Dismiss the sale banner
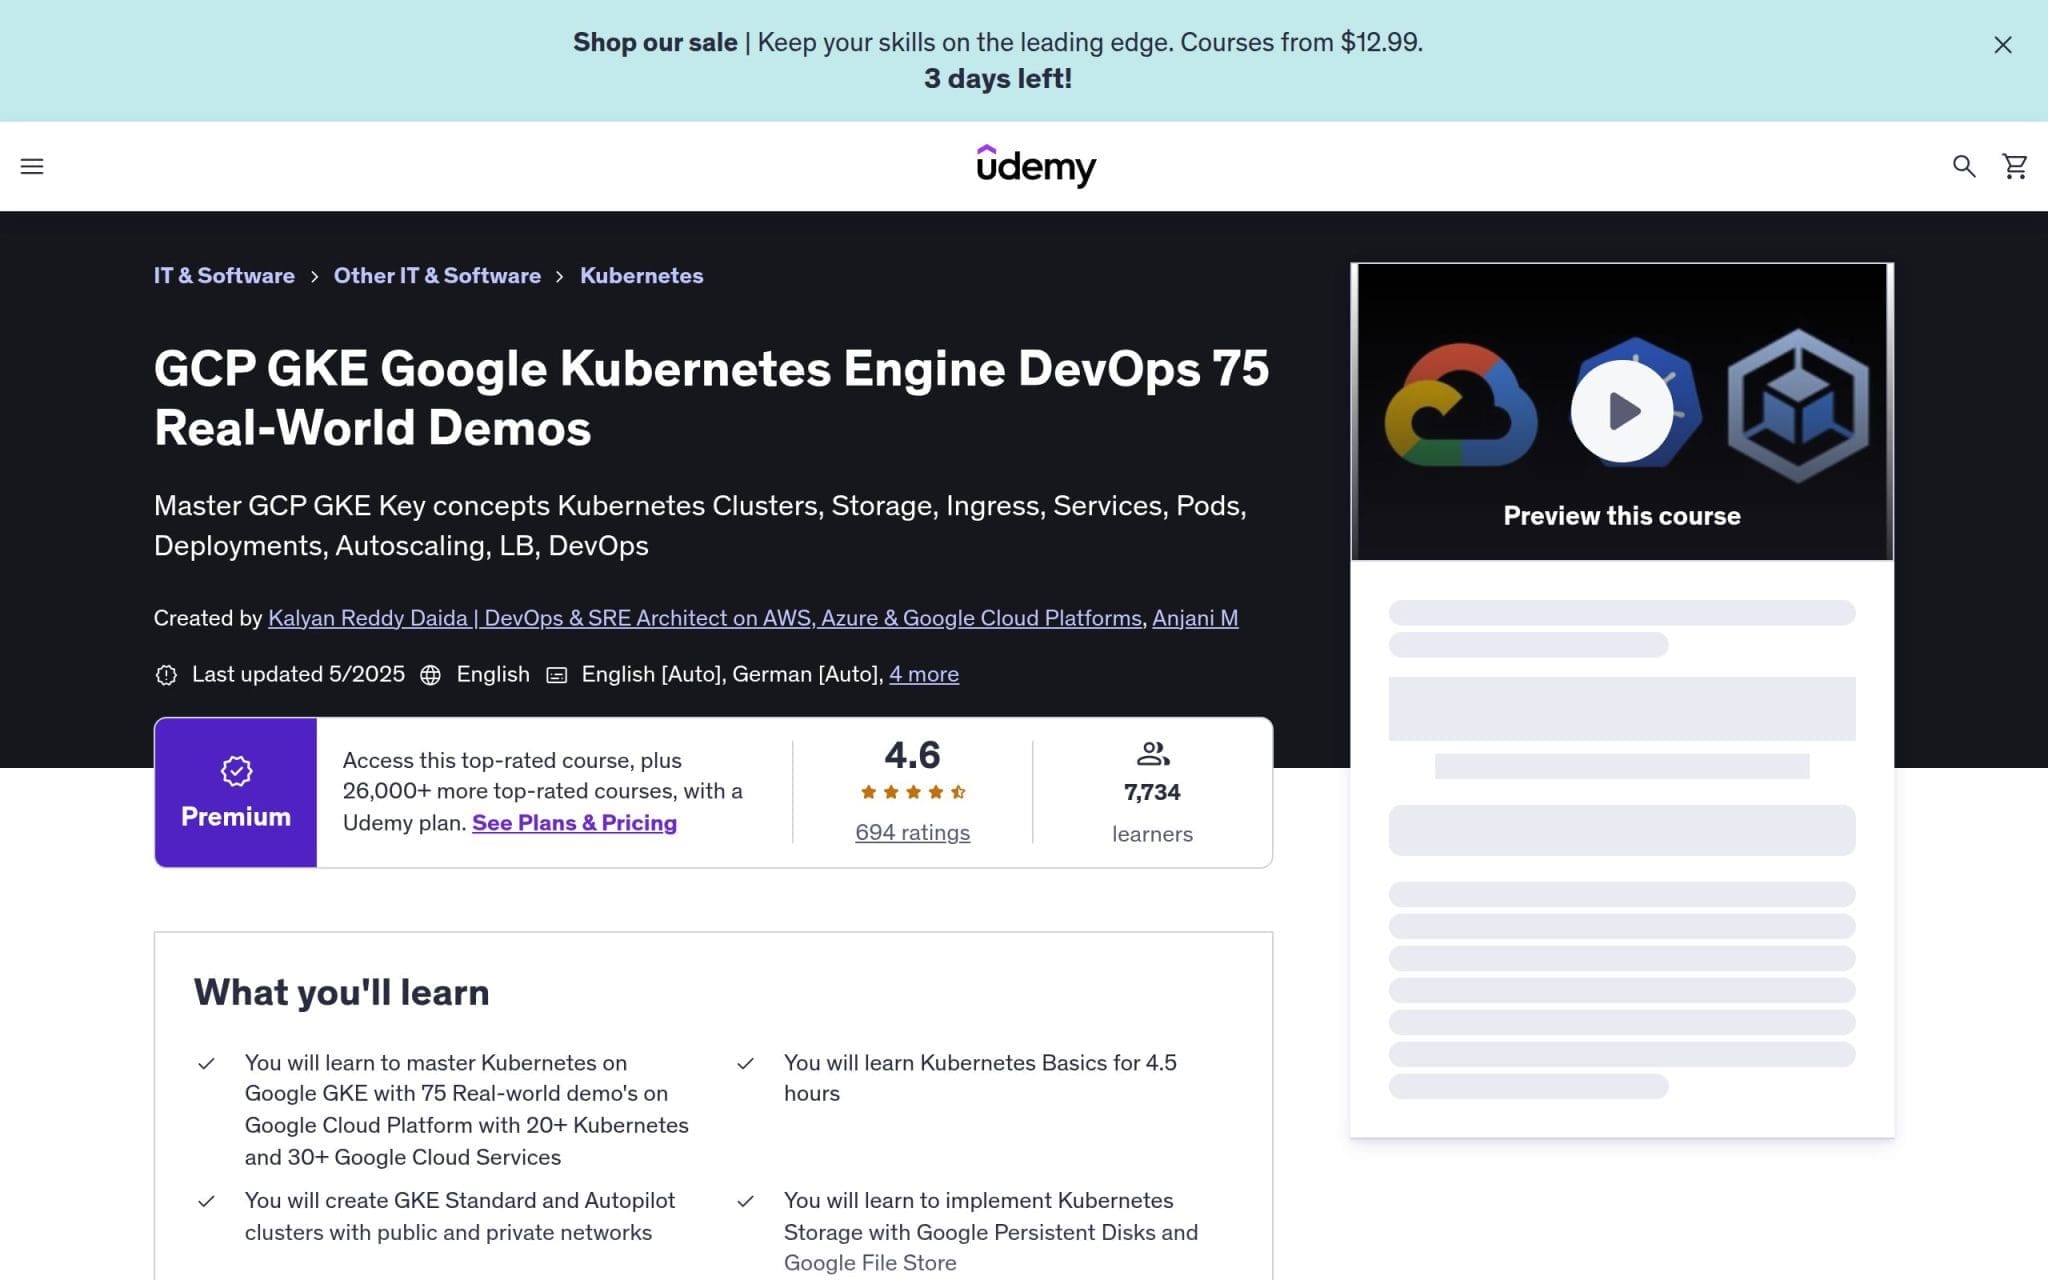This screenshot has height=1280, width=2048. click(x=2002, y=45)
